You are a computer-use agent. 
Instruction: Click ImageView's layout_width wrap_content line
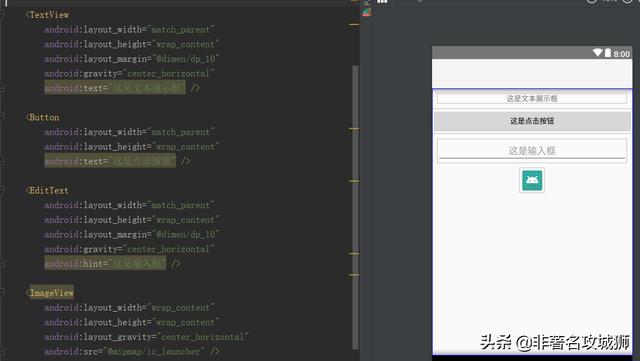pos(129,308)
